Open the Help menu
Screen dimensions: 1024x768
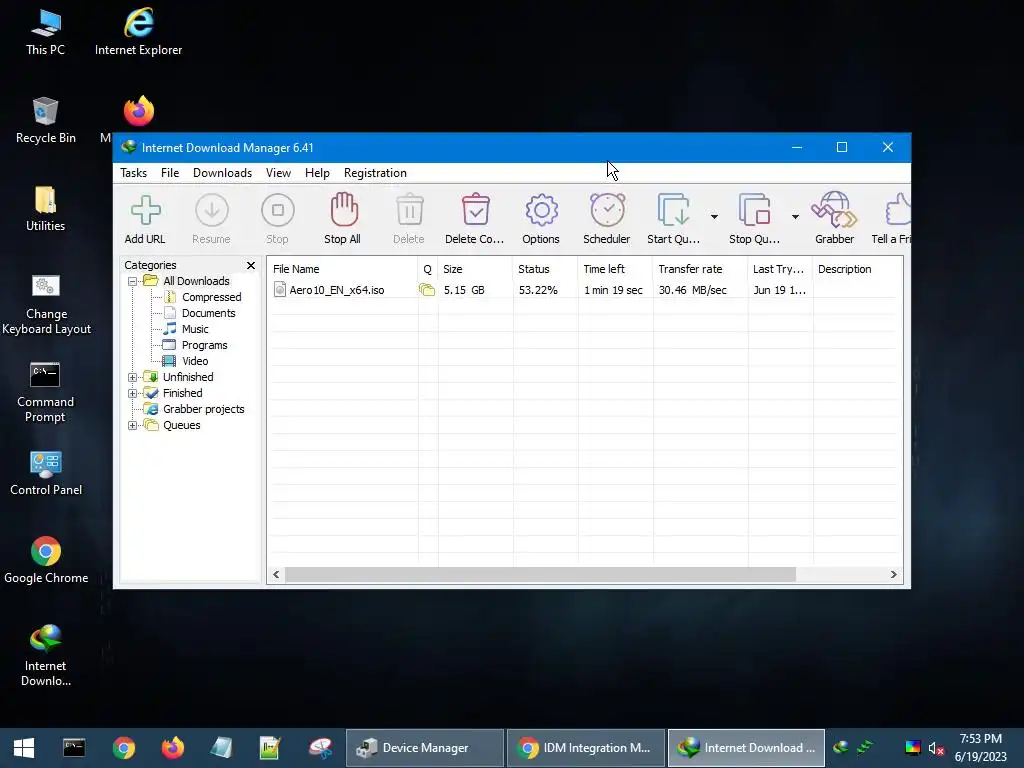317,173
